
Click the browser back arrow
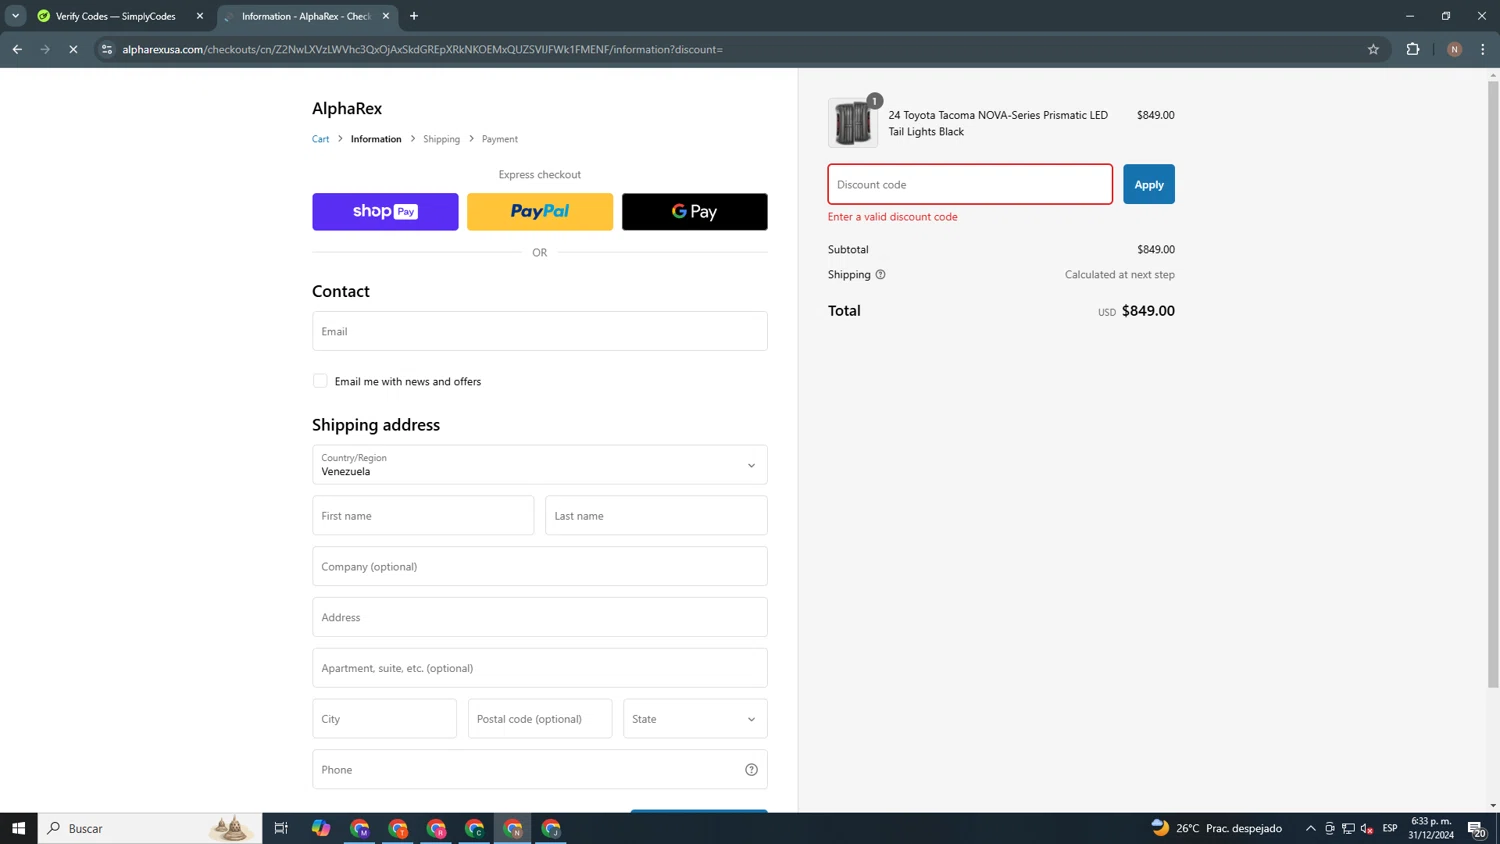click(17, 49)
